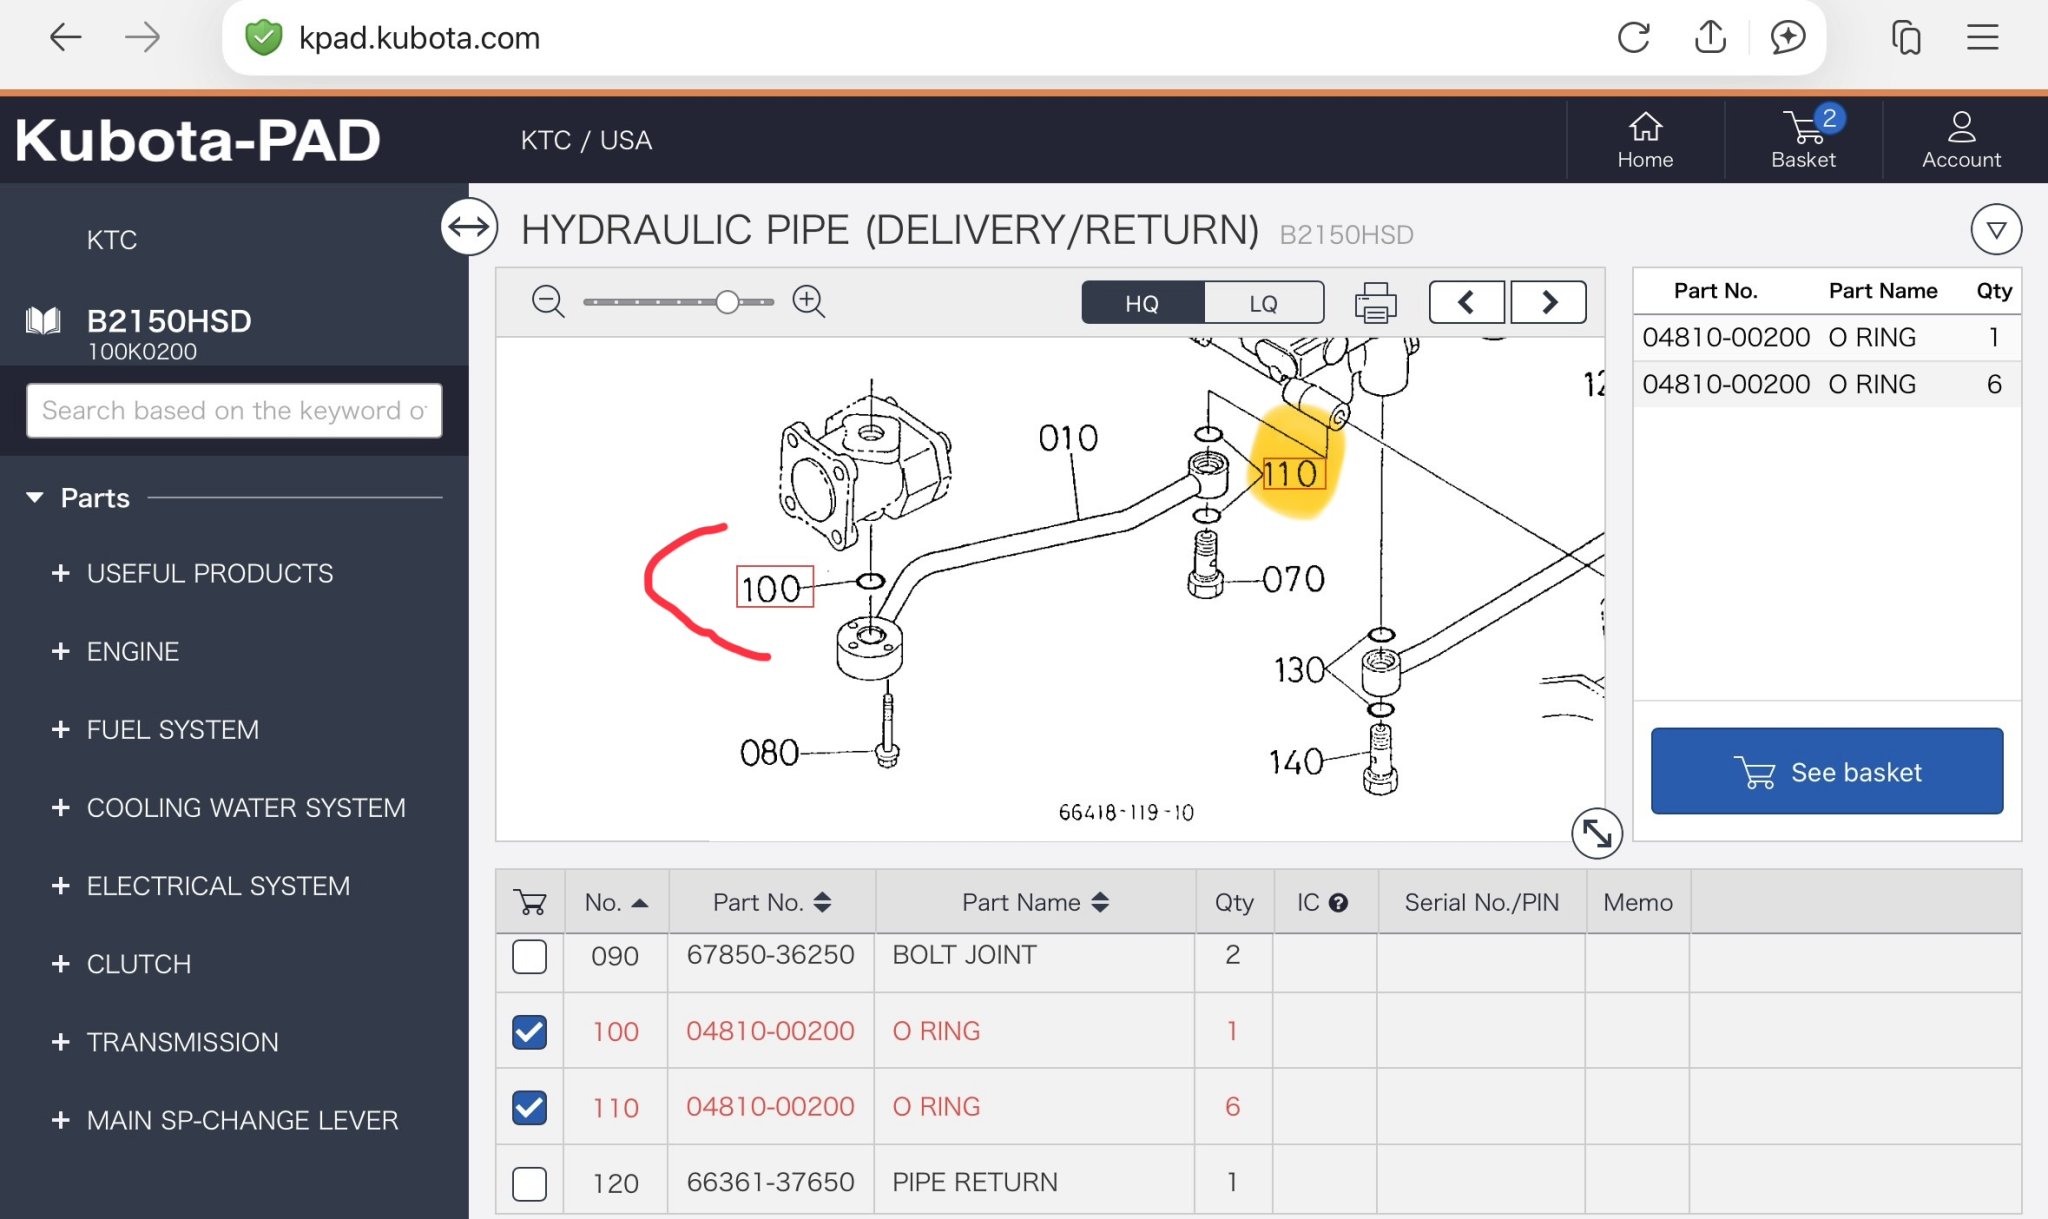Image resolution: width=2048 pixels, height=1219 pixels.
Task: Open the circled triangle dropdown beside title
Action: point(1995,230)
